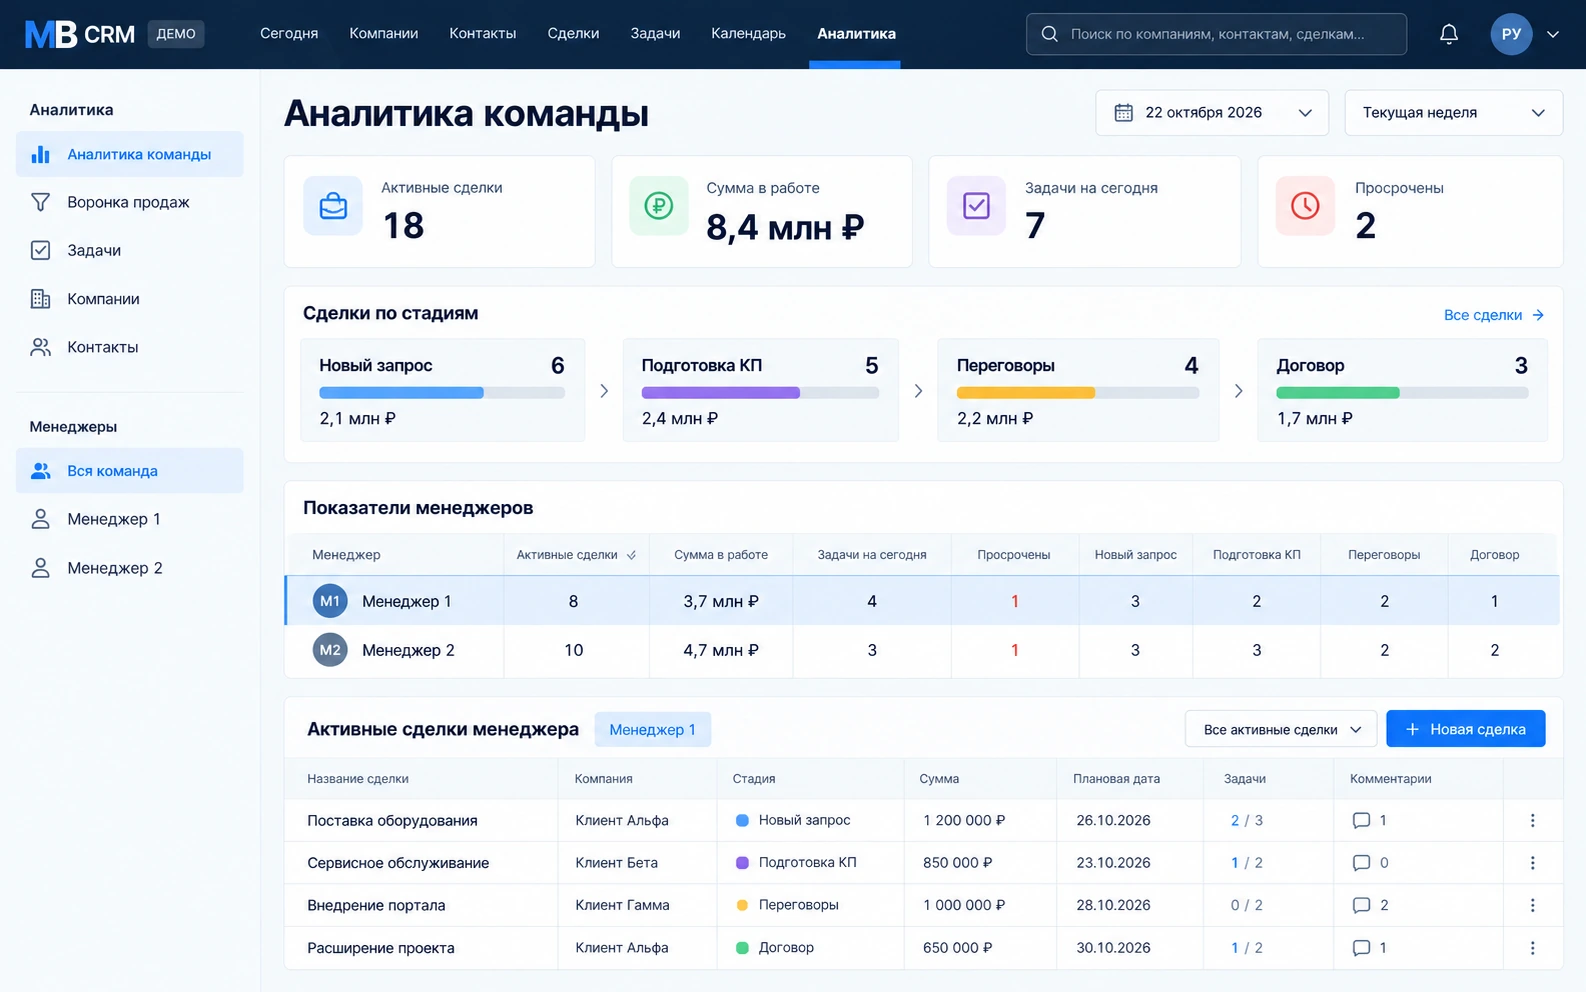The height and width of the screenshot is (992, 1586).
Task: Click Менеджер 2 row in managers table
Action: (923, 650)
